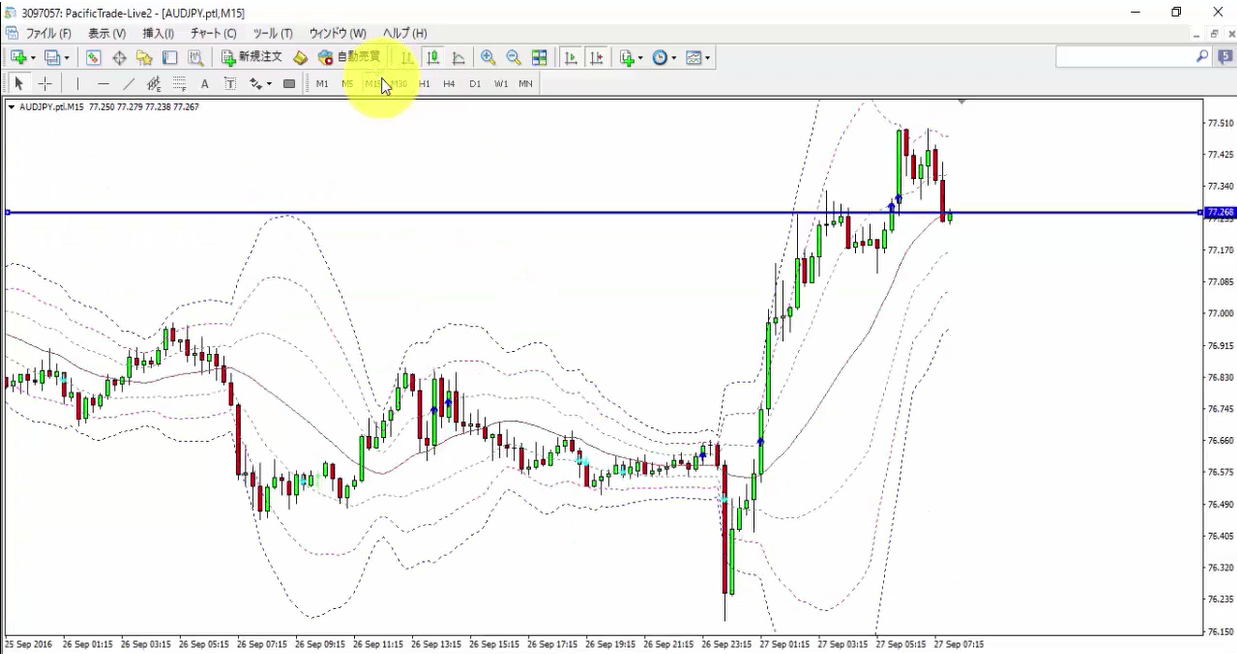Click the 77.268 price label on scale
The width and height of the screenshot is (1237, 654).
coord(1220,212)
